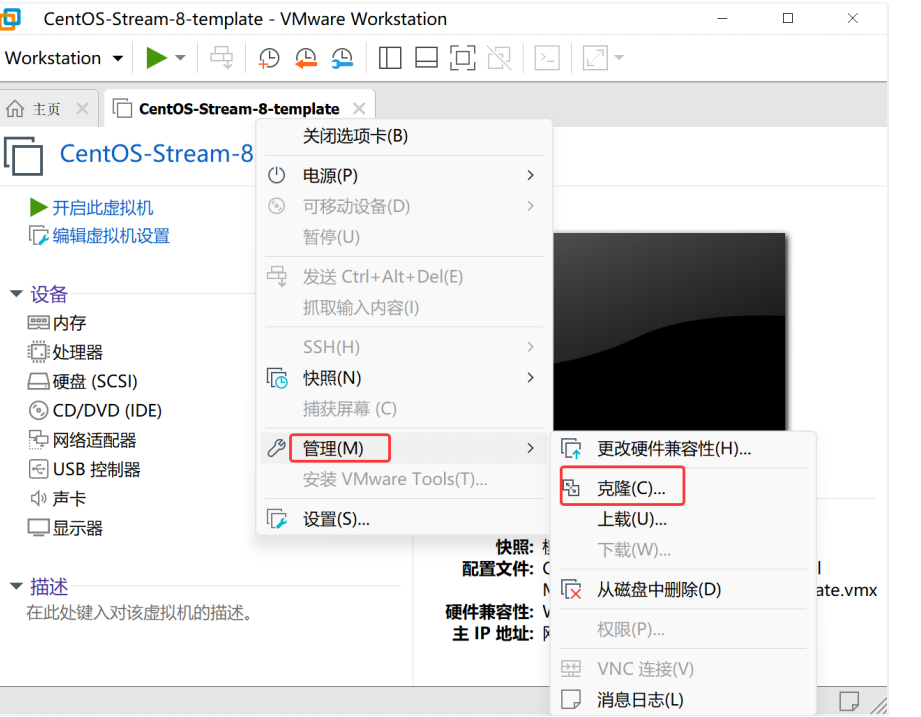Image resolution: width=921 pixels, height=717 pixels.
Task: Open the 快照(N) submenu
Action: [404, 378]
